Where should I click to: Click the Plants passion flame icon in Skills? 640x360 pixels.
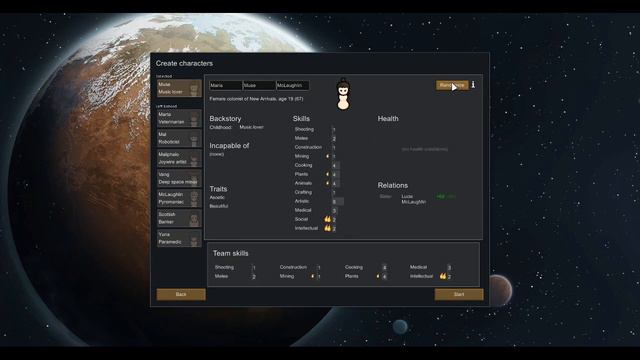click(x=327, y=174)
